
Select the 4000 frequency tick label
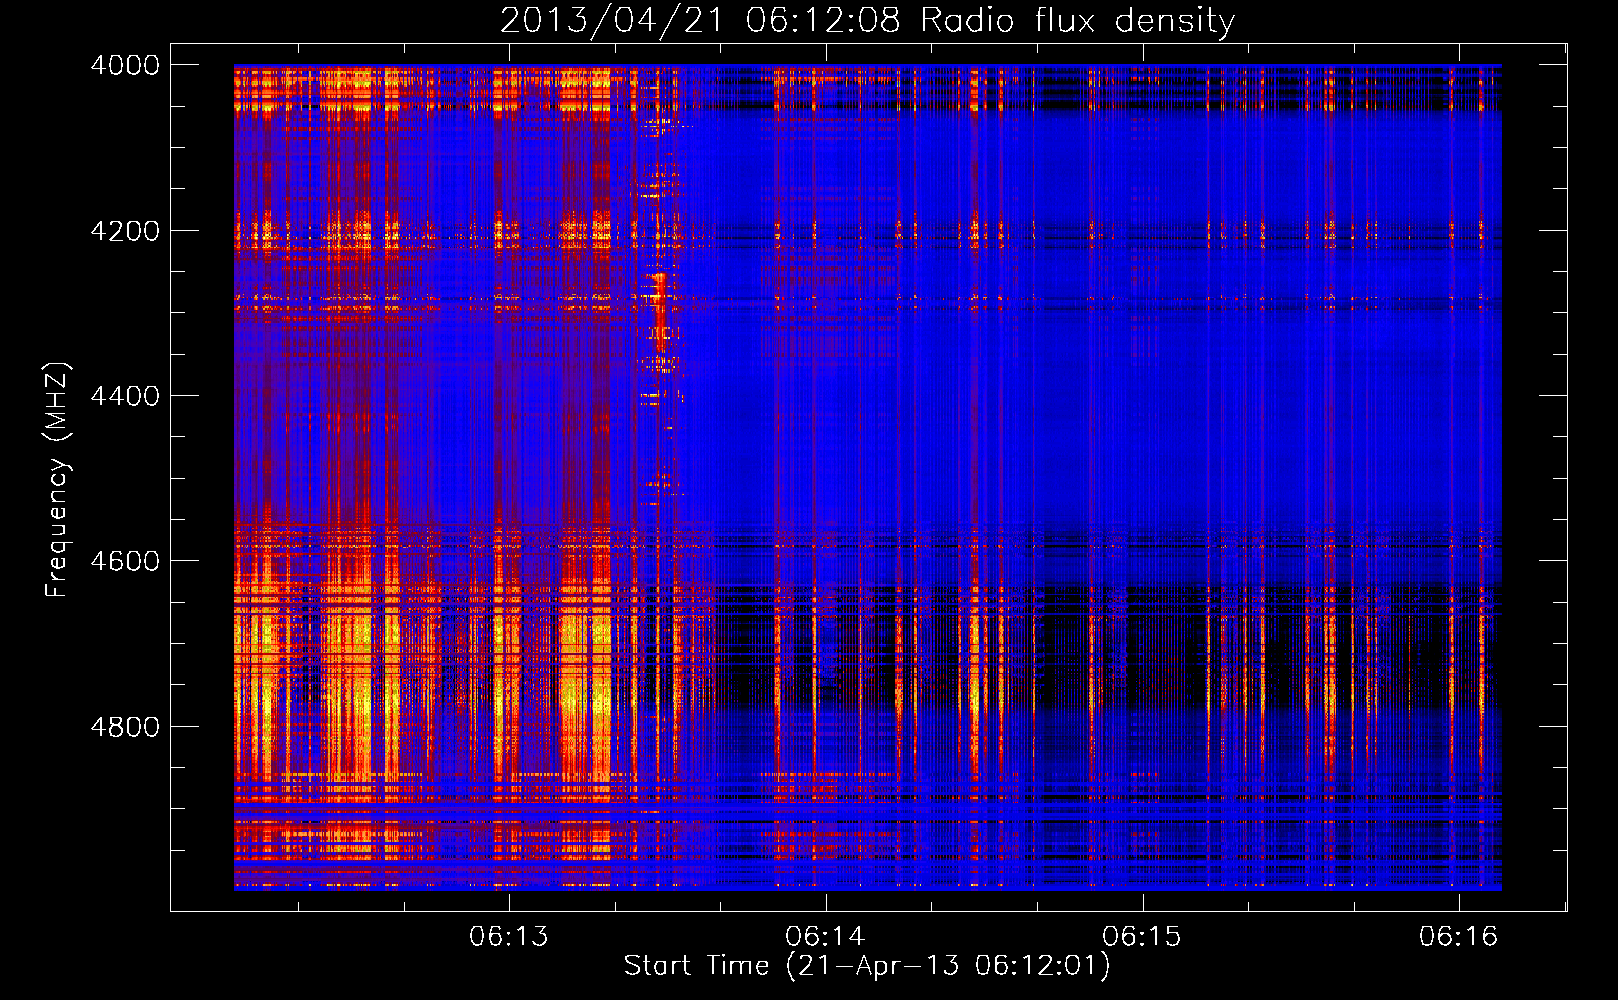click(x=125, y=65)
